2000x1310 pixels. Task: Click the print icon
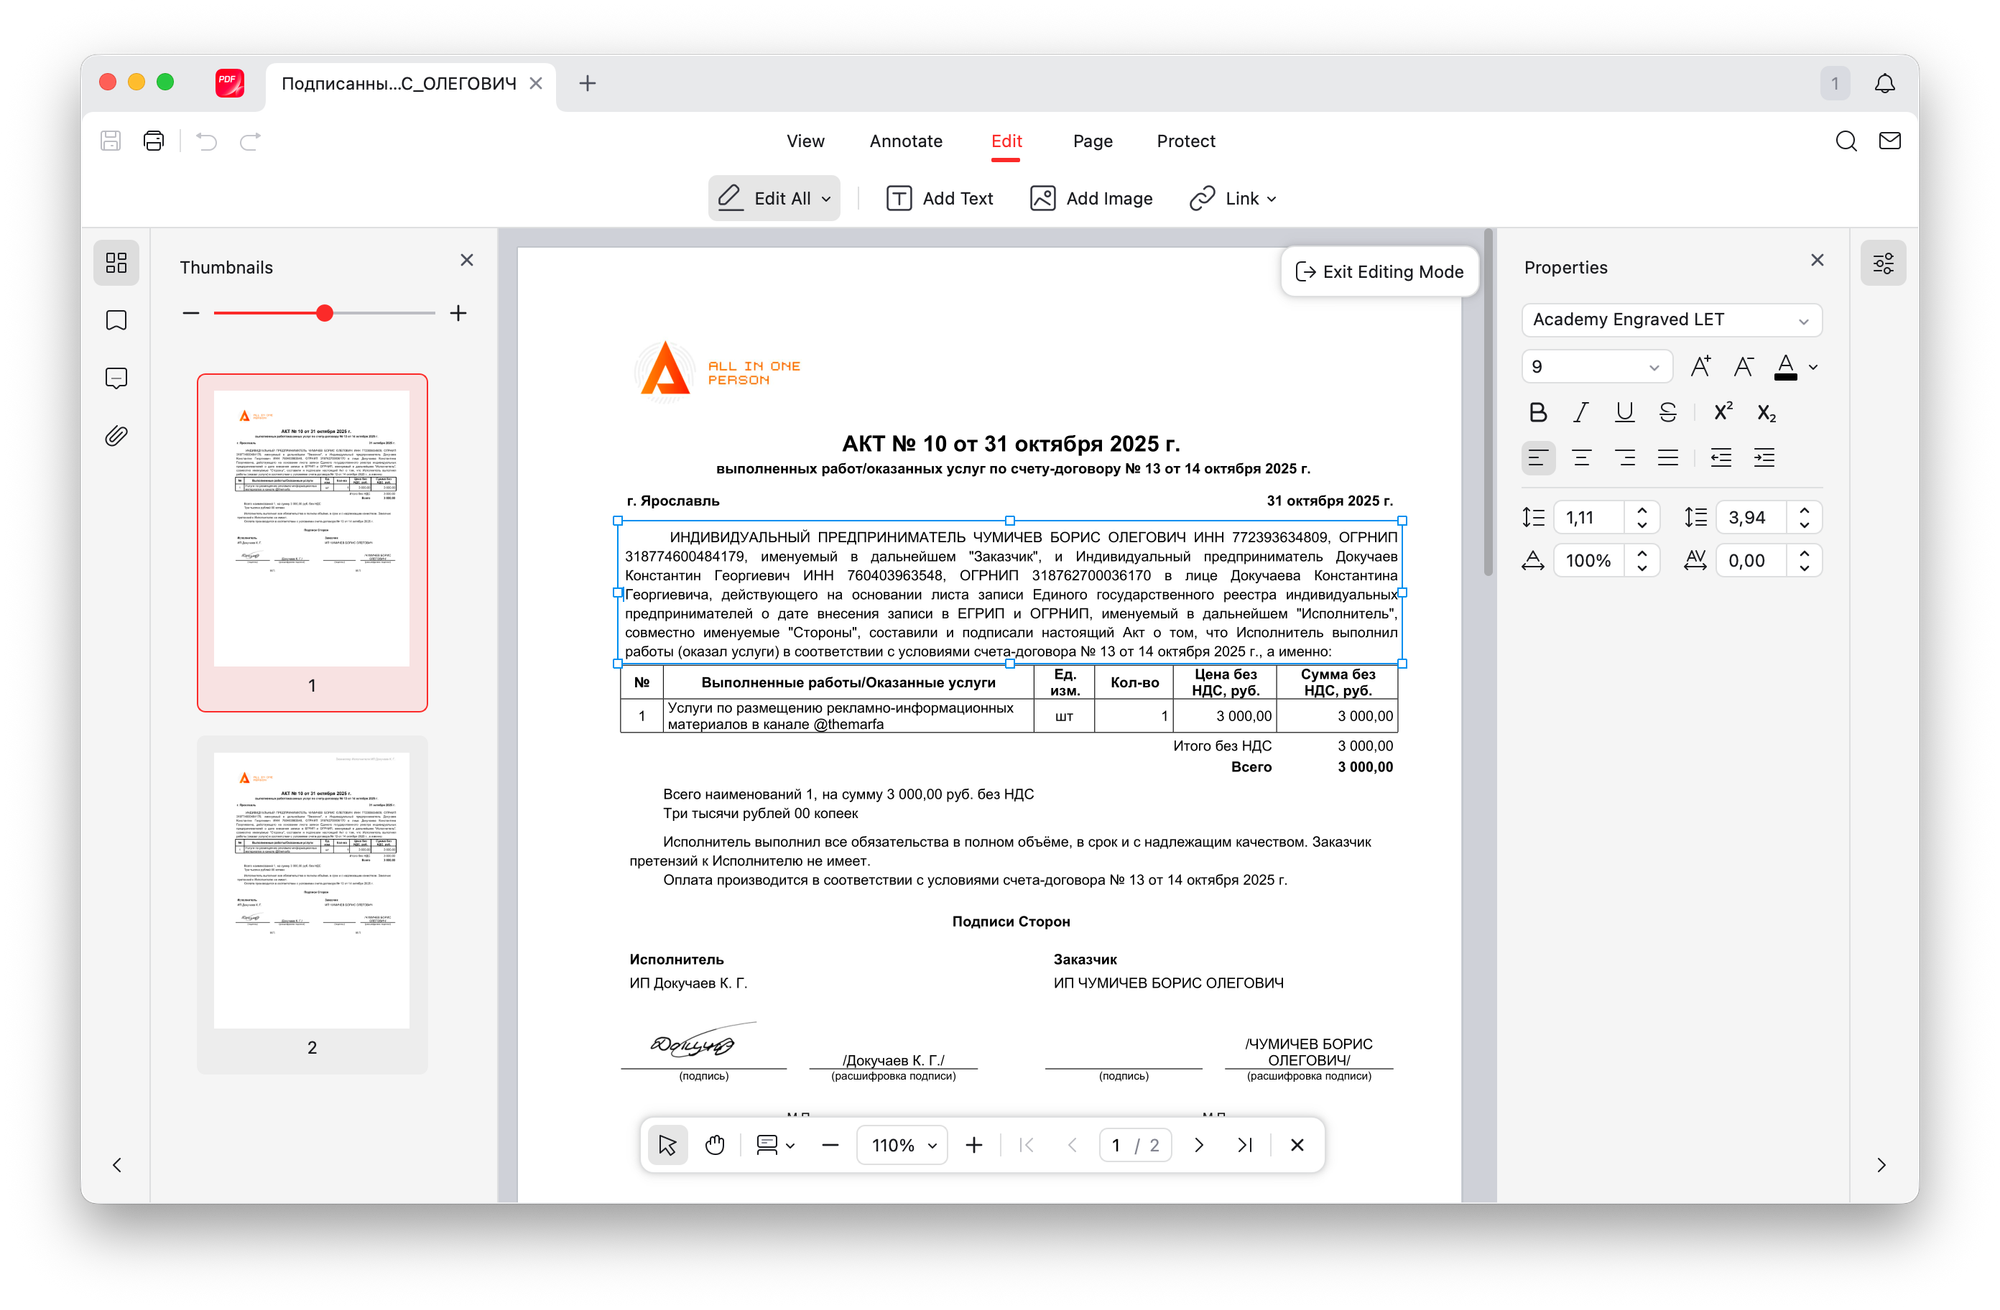click(x=153, y=141)
